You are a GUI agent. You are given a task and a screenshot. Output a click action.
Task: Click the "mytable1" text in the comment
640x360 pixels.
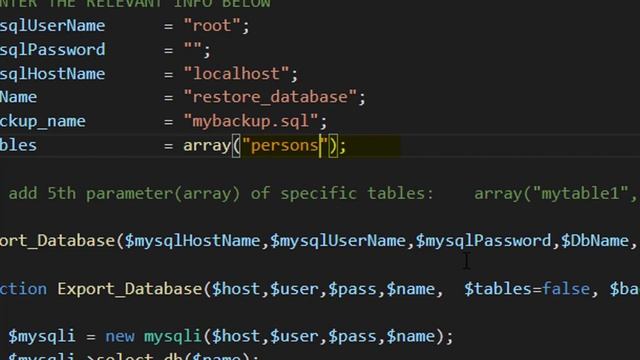[x=580, y=193]
